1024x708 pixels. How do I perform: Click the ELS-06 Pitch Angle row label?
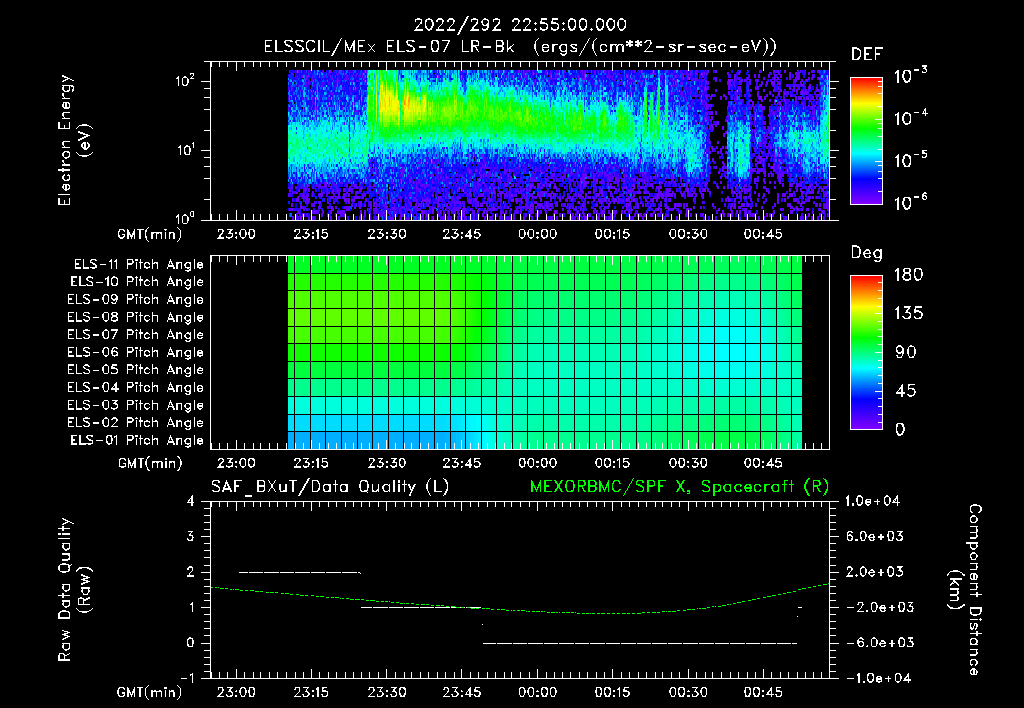point(135,353)
